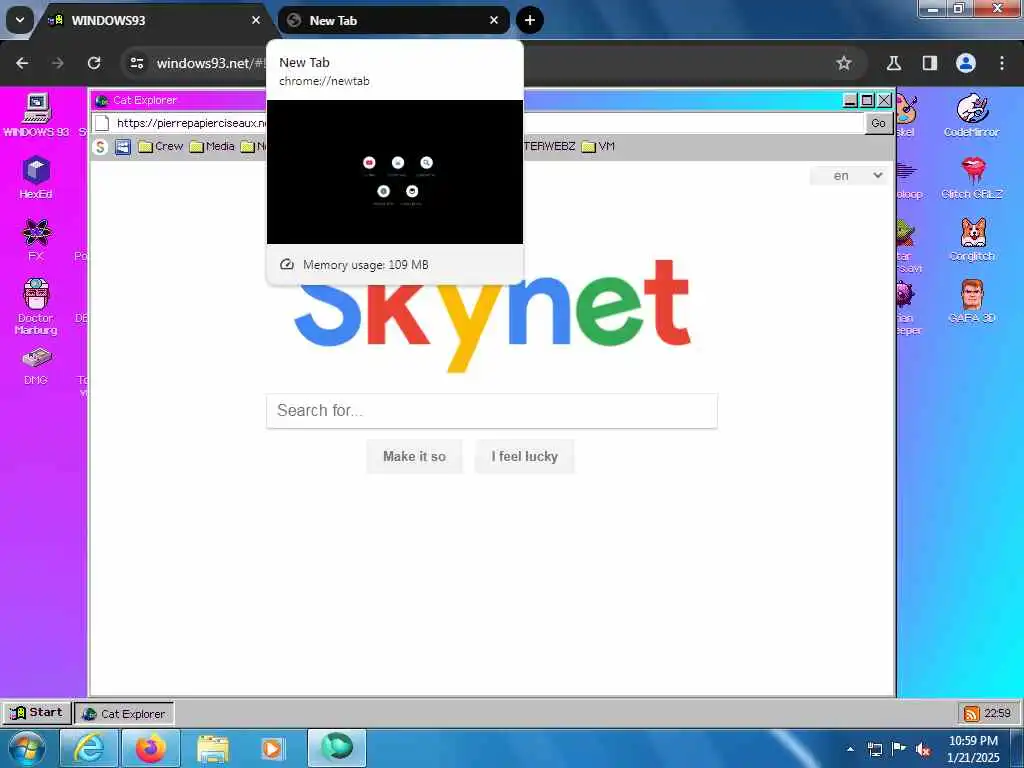This screenshot has height=768, width=1024.
Task: Reload the Chrome page
Action: tap(94, 63)
